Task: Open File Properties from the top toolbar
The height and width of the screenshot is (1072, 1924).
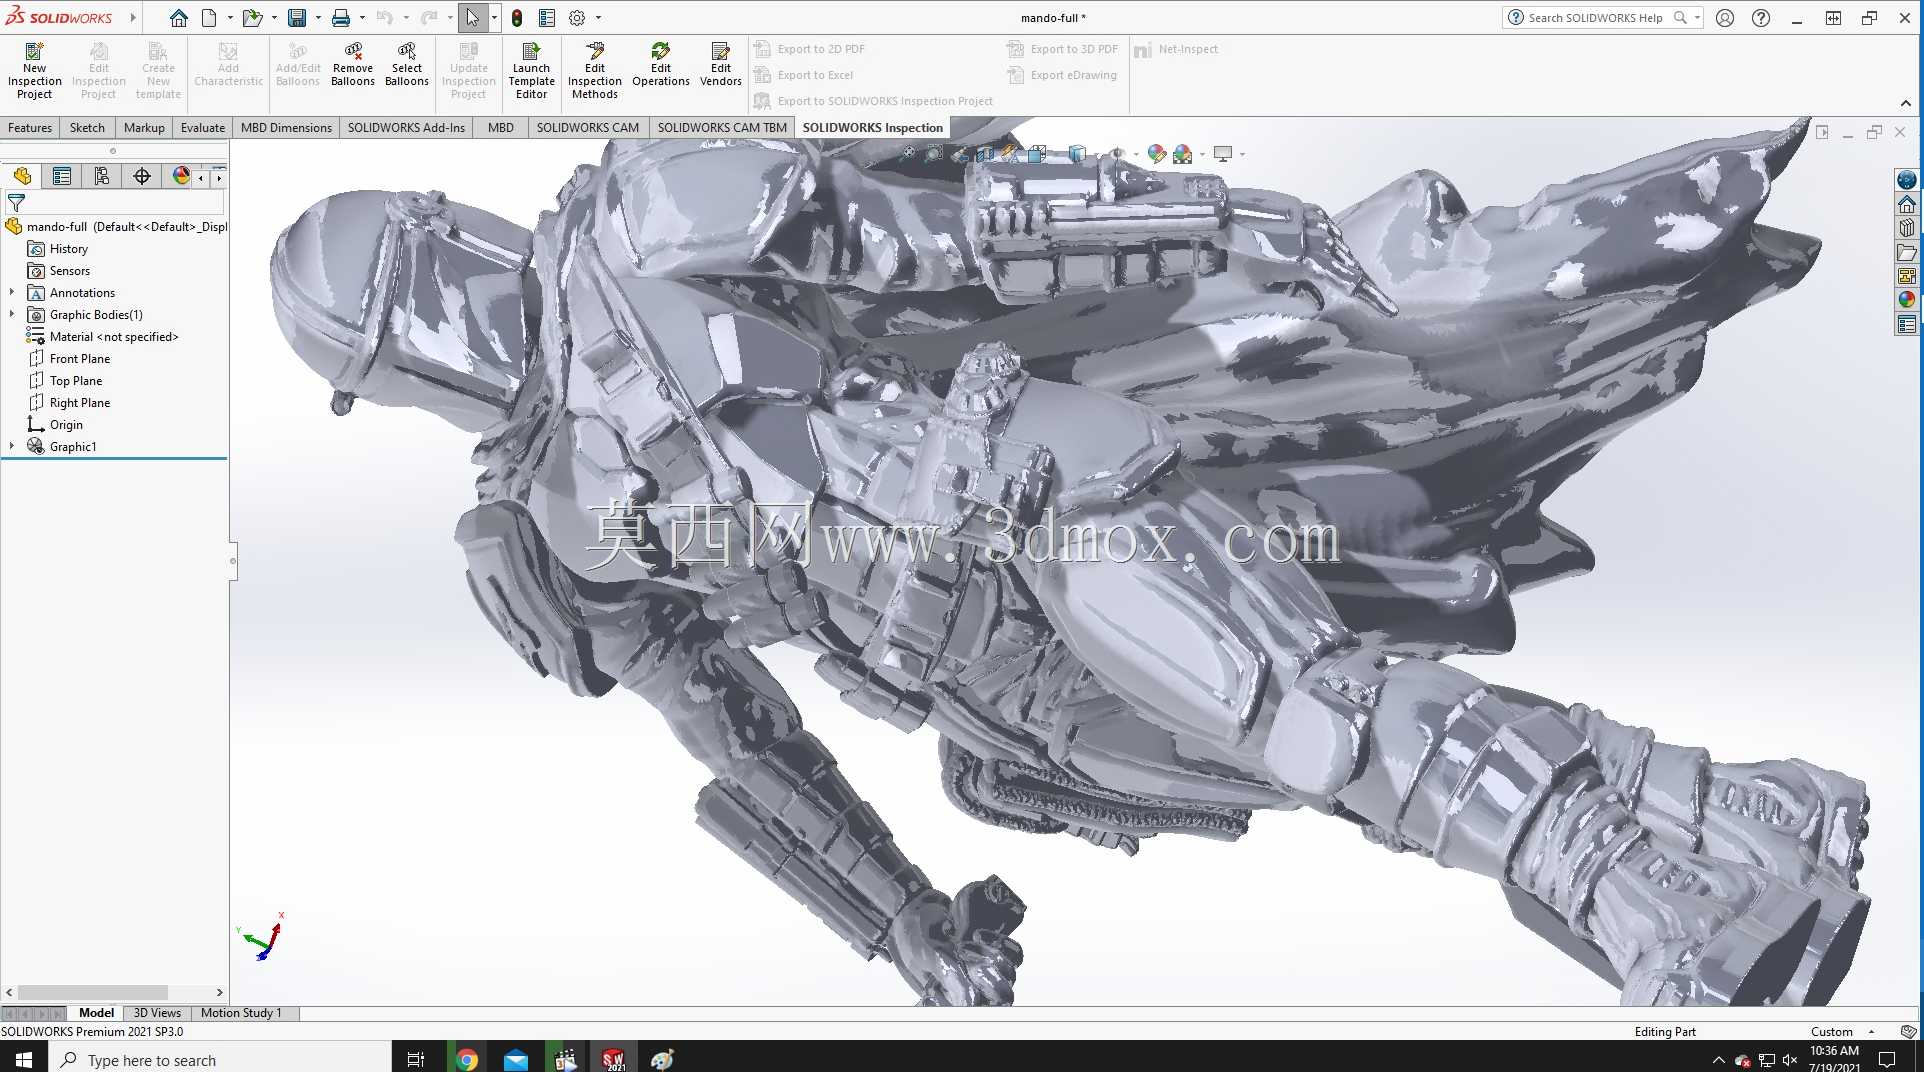Action: [x=547, y=18]
